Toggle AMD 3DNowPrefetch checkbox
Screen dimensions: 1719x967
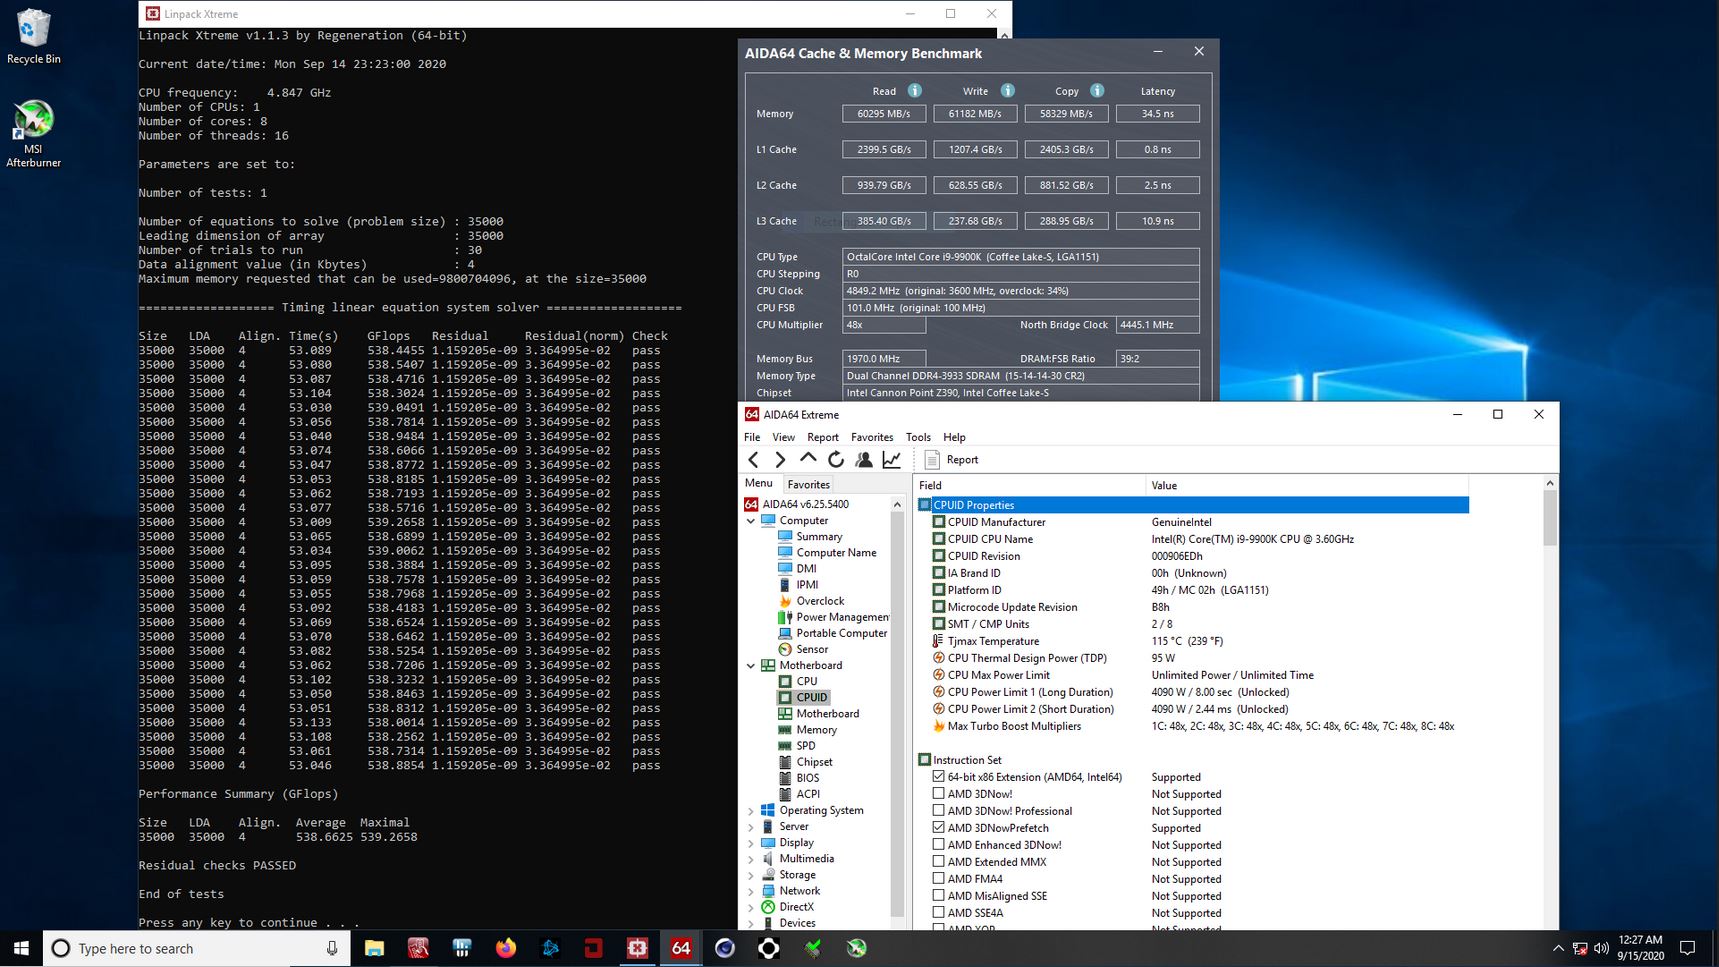click(x=938, y=827)
